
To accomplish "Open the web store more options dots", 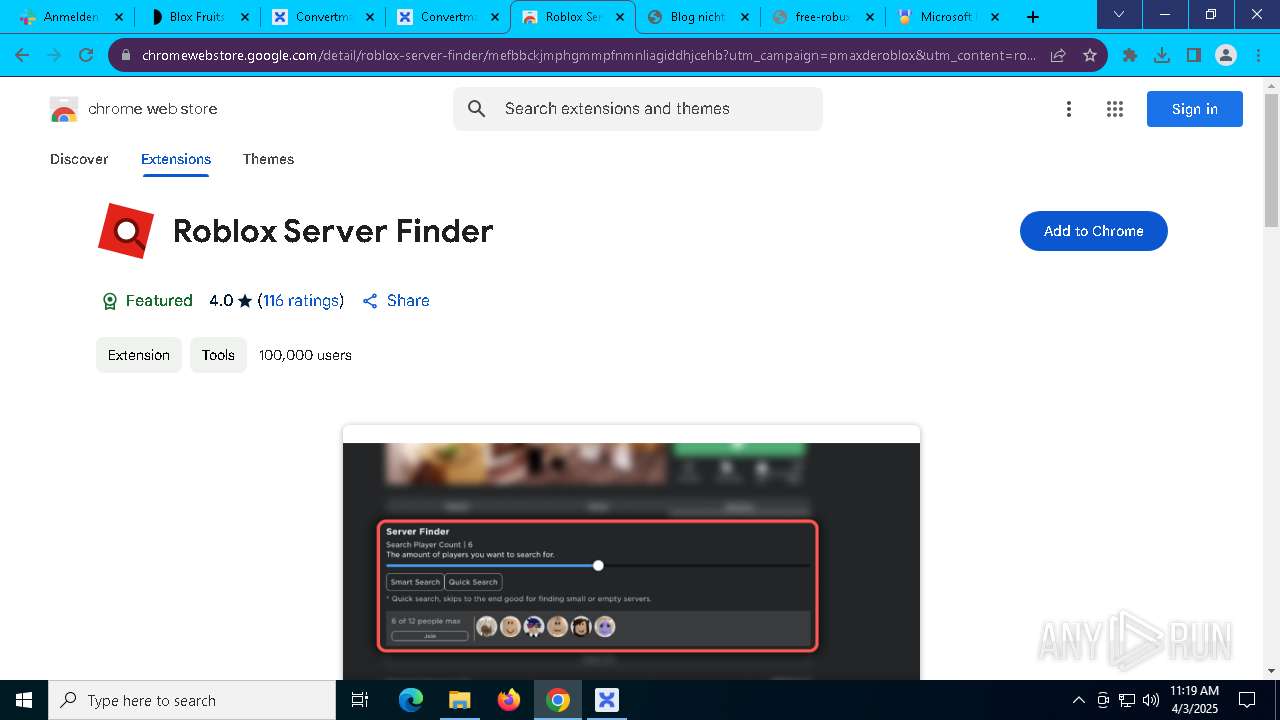I will pos(1069,109).
